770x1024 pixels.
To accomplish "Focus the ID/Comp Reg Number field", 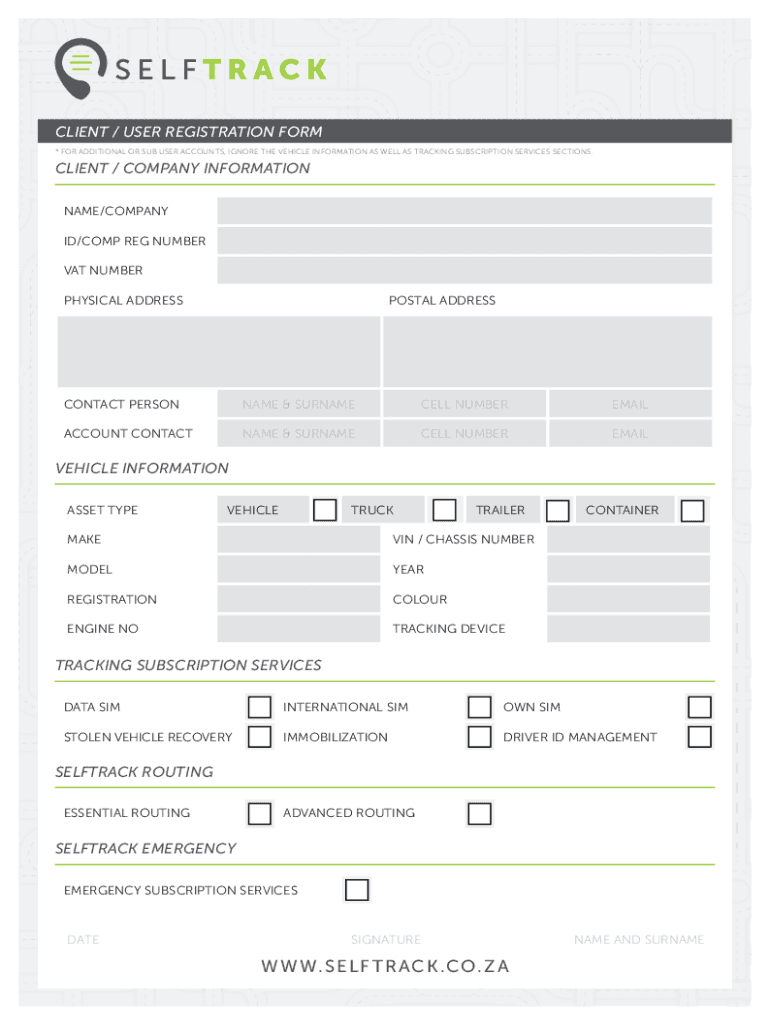I will coord(464,241).
